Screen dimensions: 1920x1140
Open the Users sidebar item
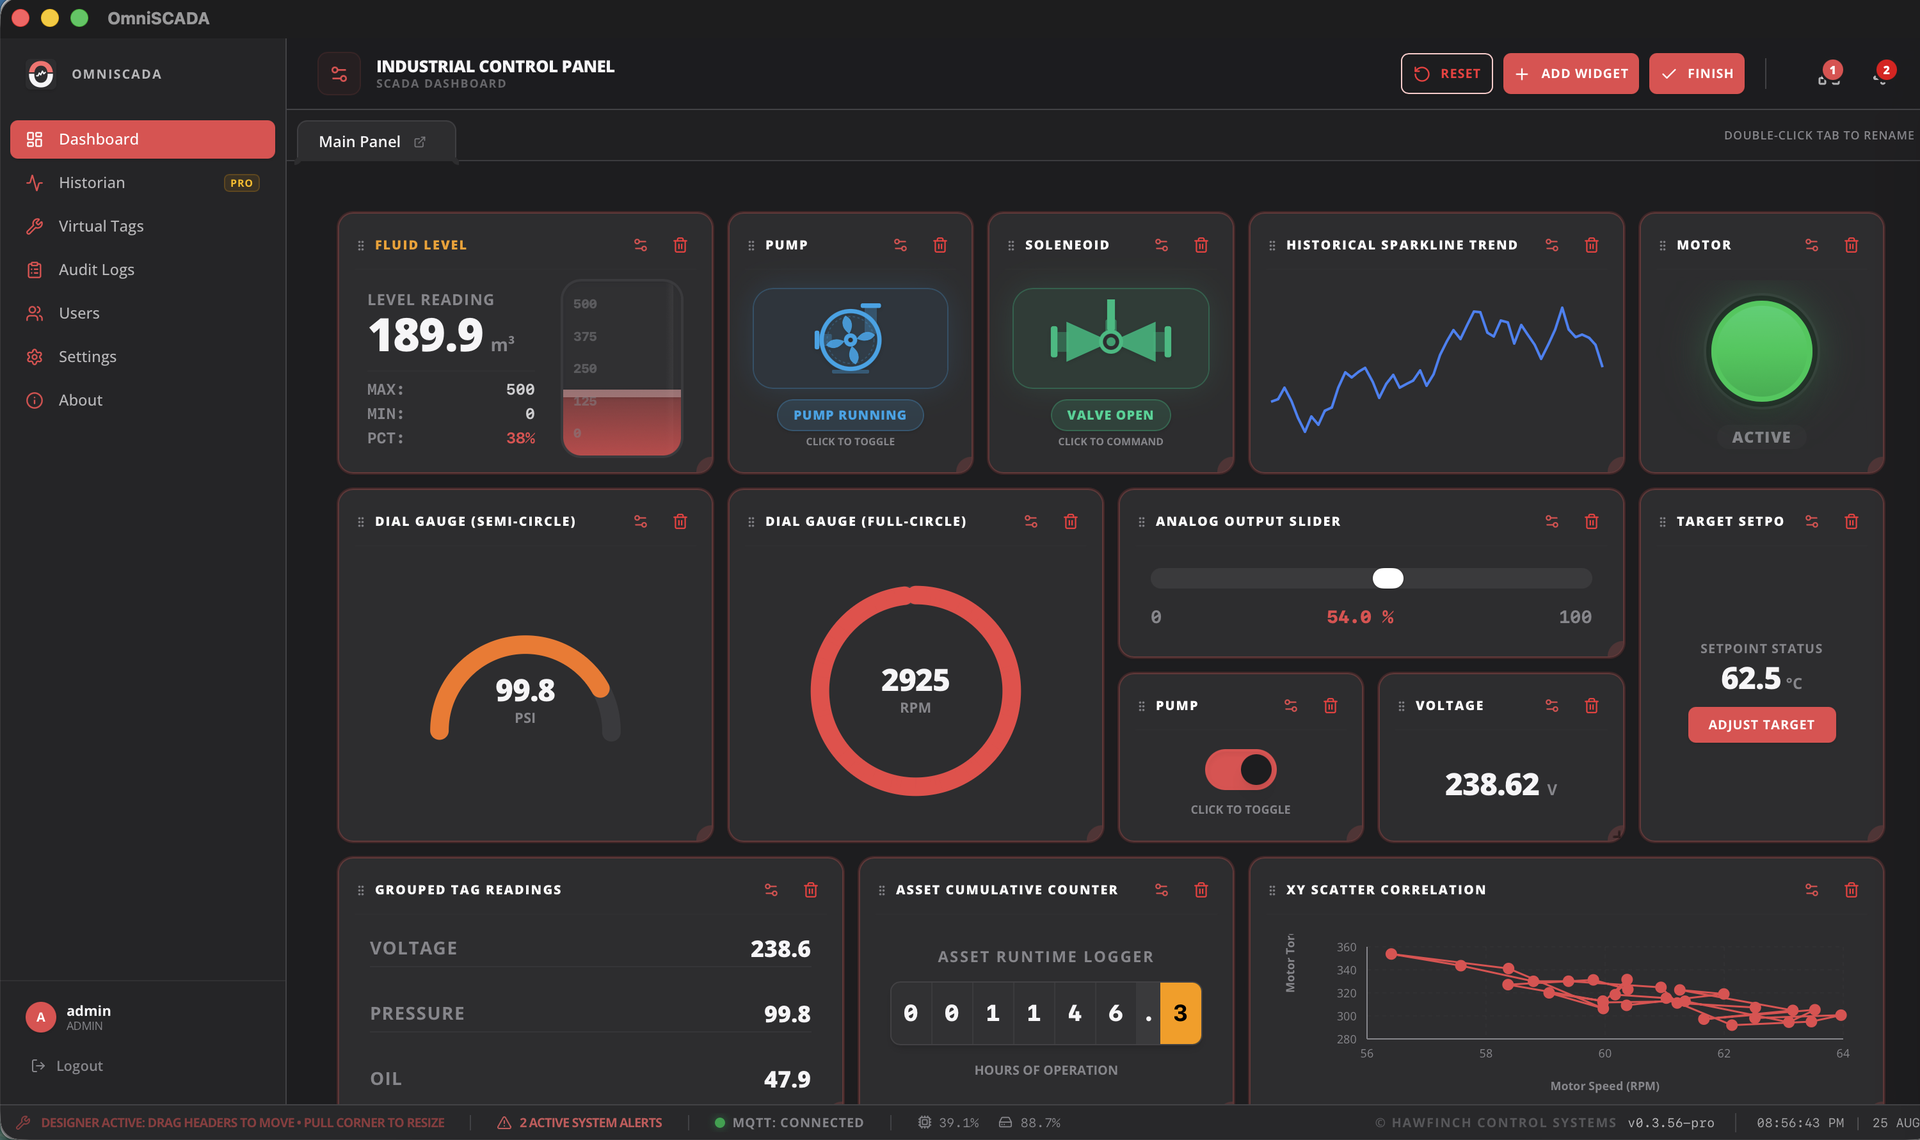pyautogui.click(x=142, y=313)
